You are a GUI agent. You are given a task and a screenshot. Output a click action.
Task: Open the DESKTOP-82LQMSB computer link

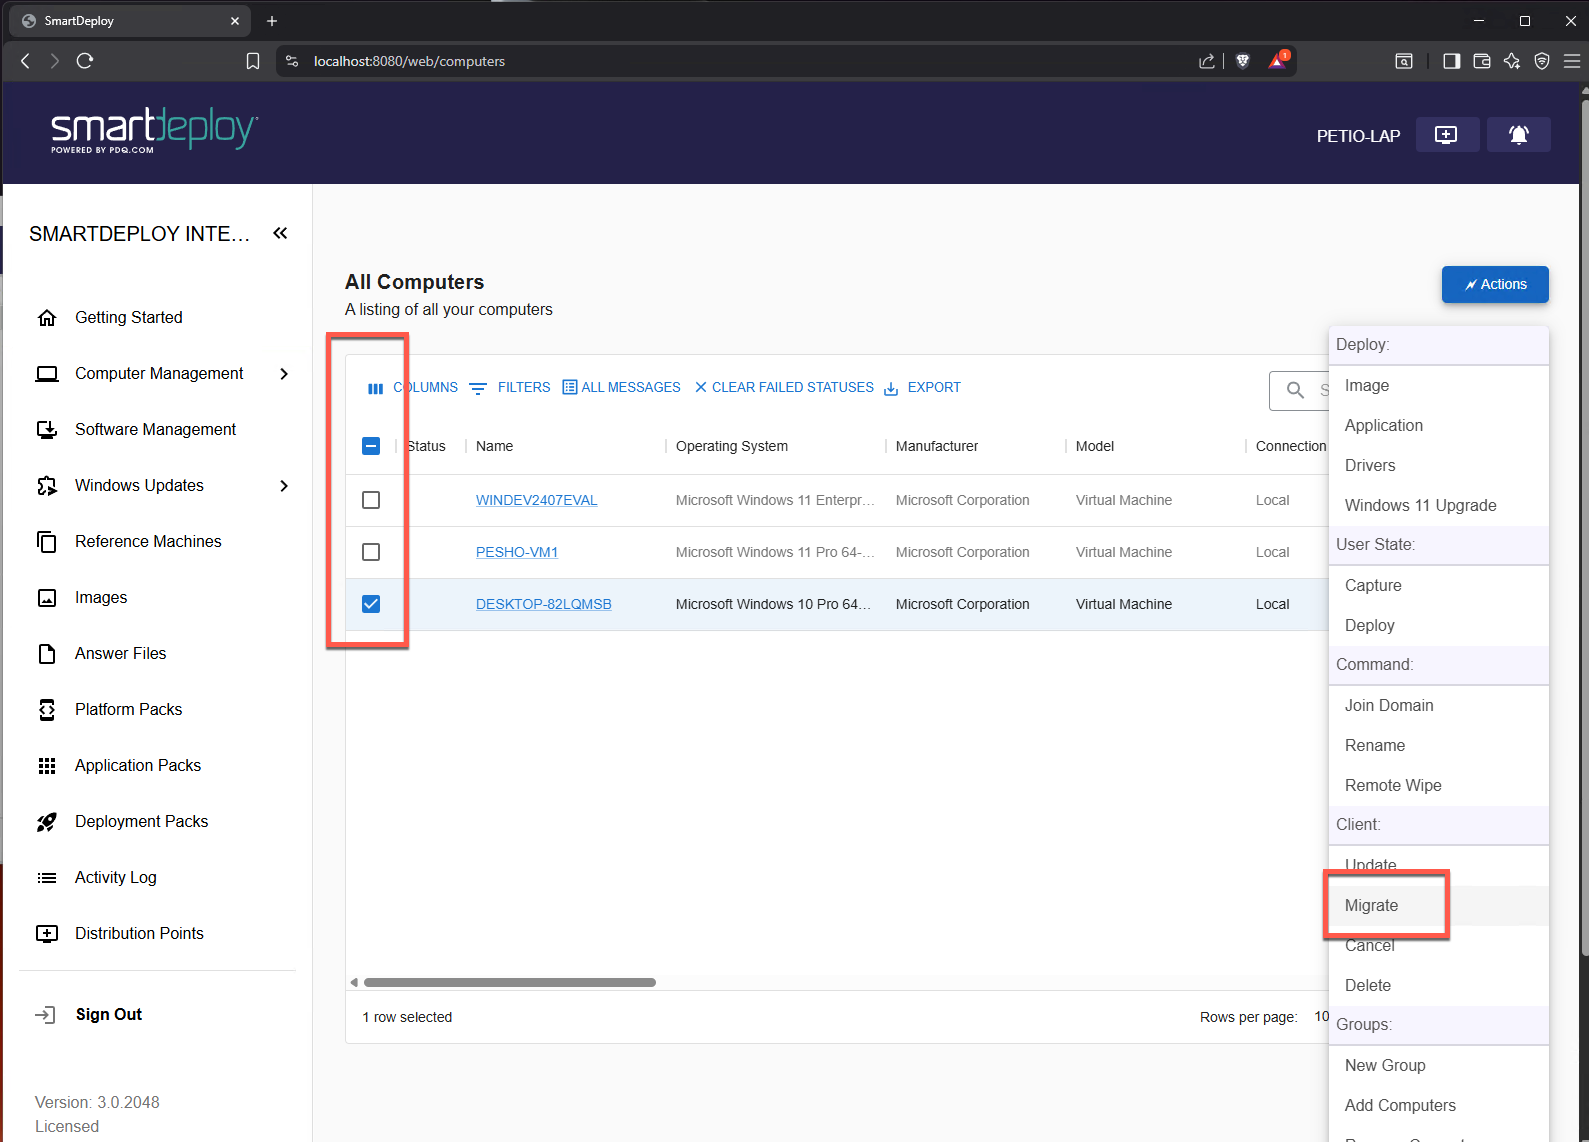click(543, 604)
